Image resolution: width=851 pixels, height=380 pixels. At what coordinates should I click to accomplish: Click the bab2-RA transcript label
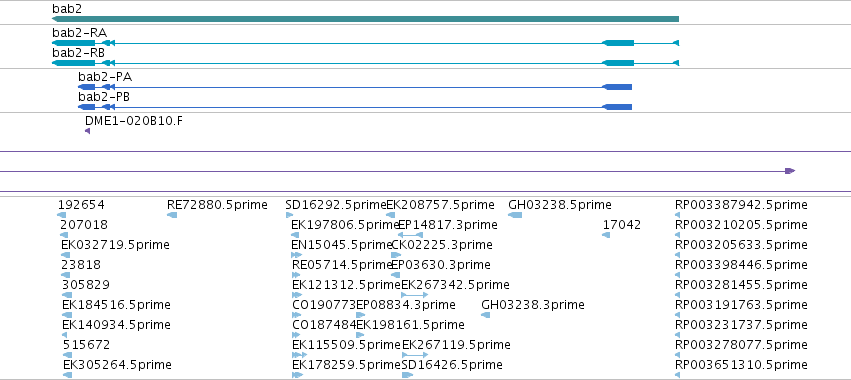tap(79, 33)
